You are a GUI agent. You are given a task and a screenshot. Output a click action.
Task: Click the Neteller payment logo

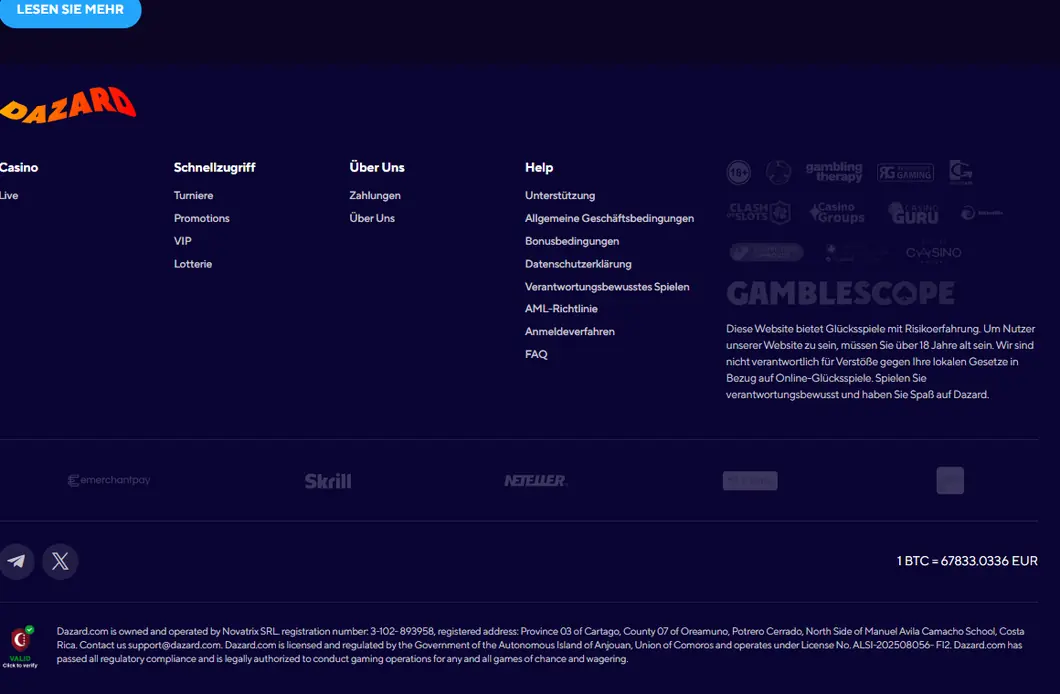[535, 480]
